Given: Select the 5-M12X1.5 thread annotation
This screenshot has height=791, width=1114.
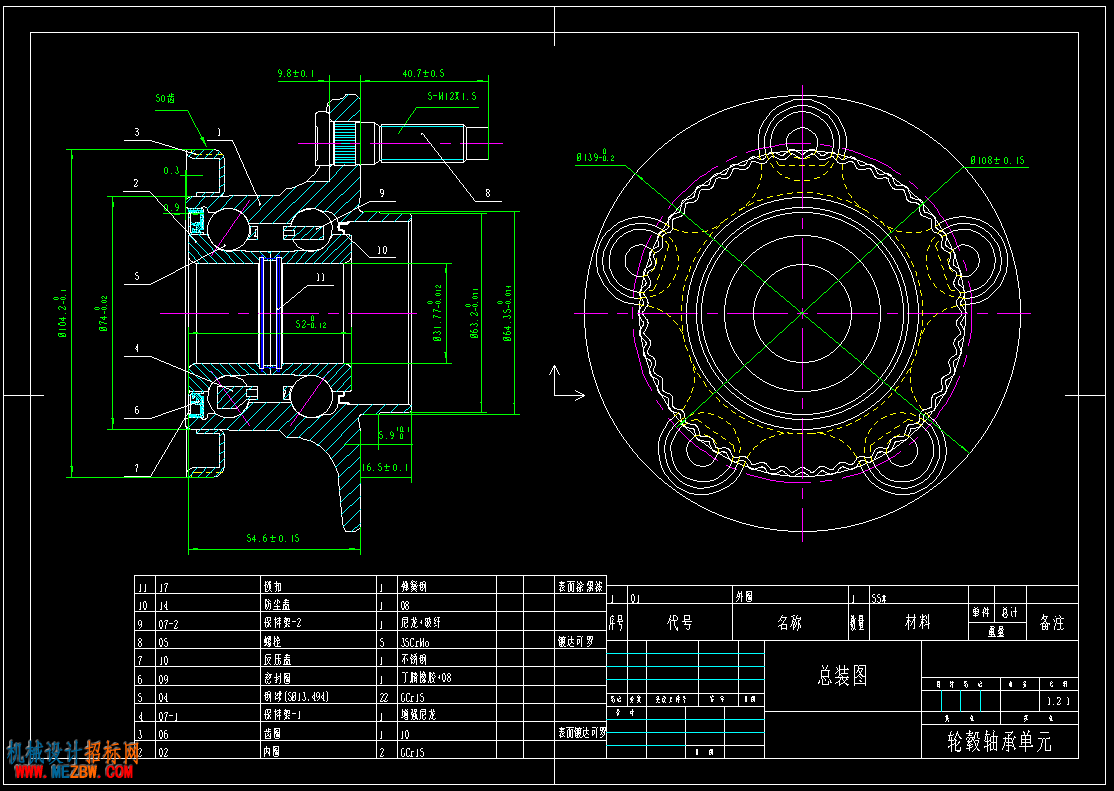Looking at the screenshot, I should [x=452, y=96].
